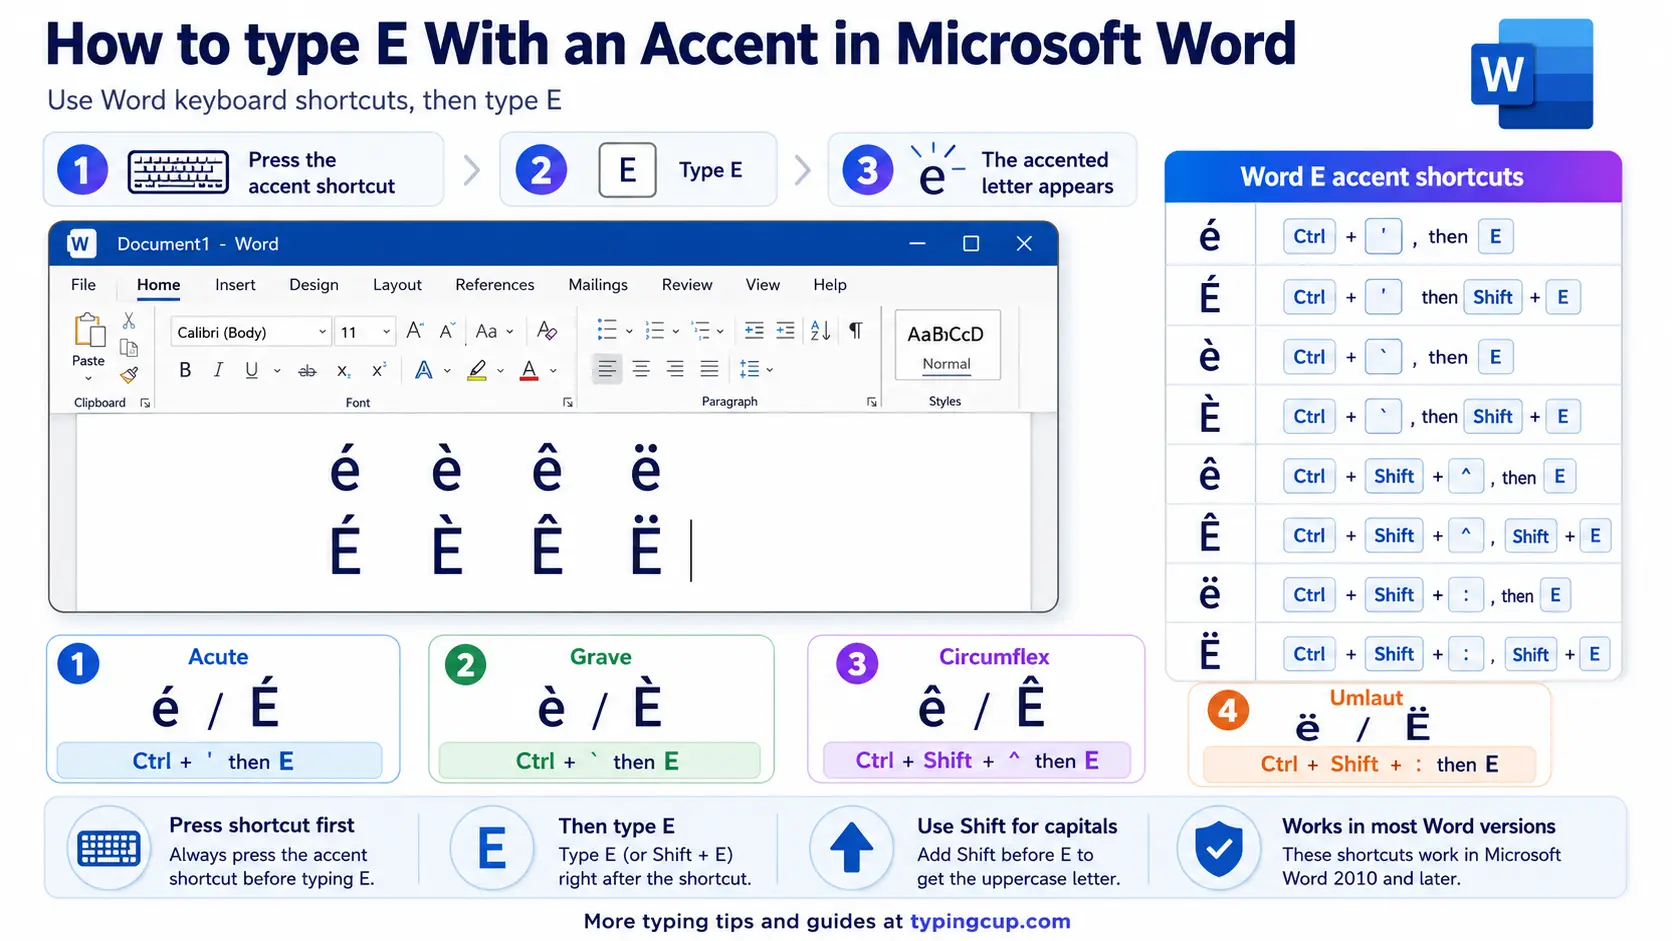Click the Paste clipboard icon

click(88, 331)
